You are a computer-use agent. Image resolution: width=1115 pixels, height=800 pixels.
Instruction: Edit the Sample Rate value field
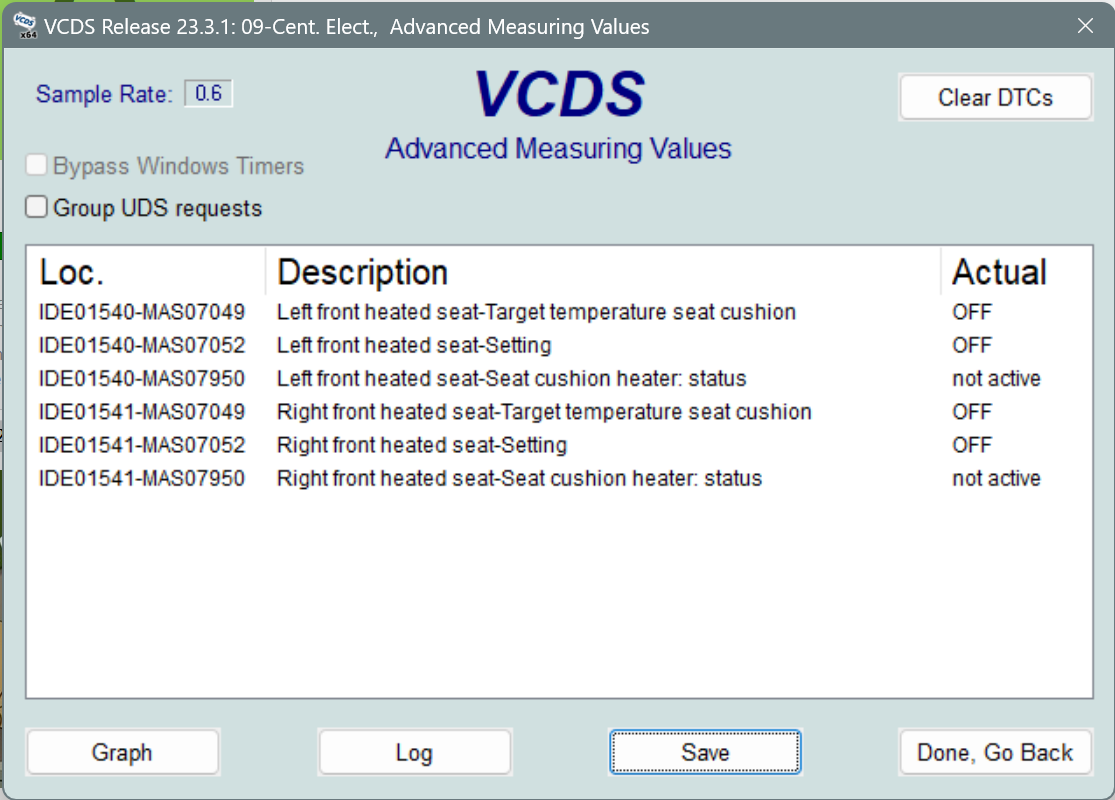[x=208, y=92]
